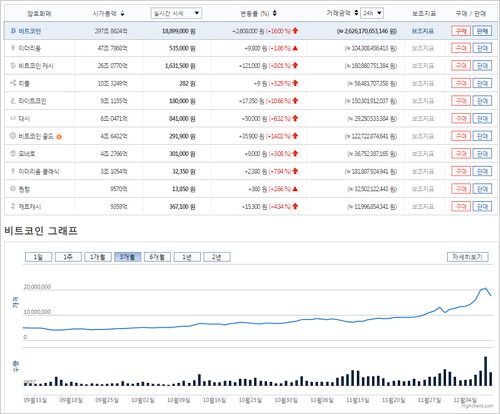500x414 pixels.
Task: Sort by 시가총액 using the header arrows
Action: (x=122, y=14)
